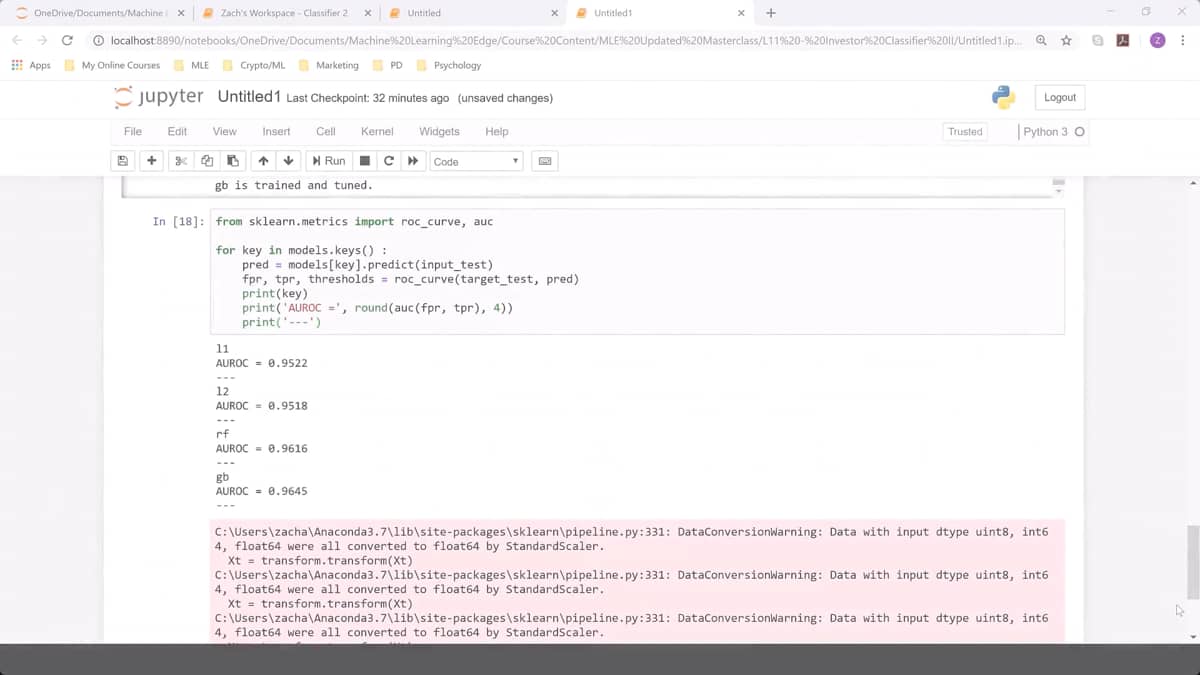Open the Edit menu
The image size is (1200, 675).
pos(177,131)
